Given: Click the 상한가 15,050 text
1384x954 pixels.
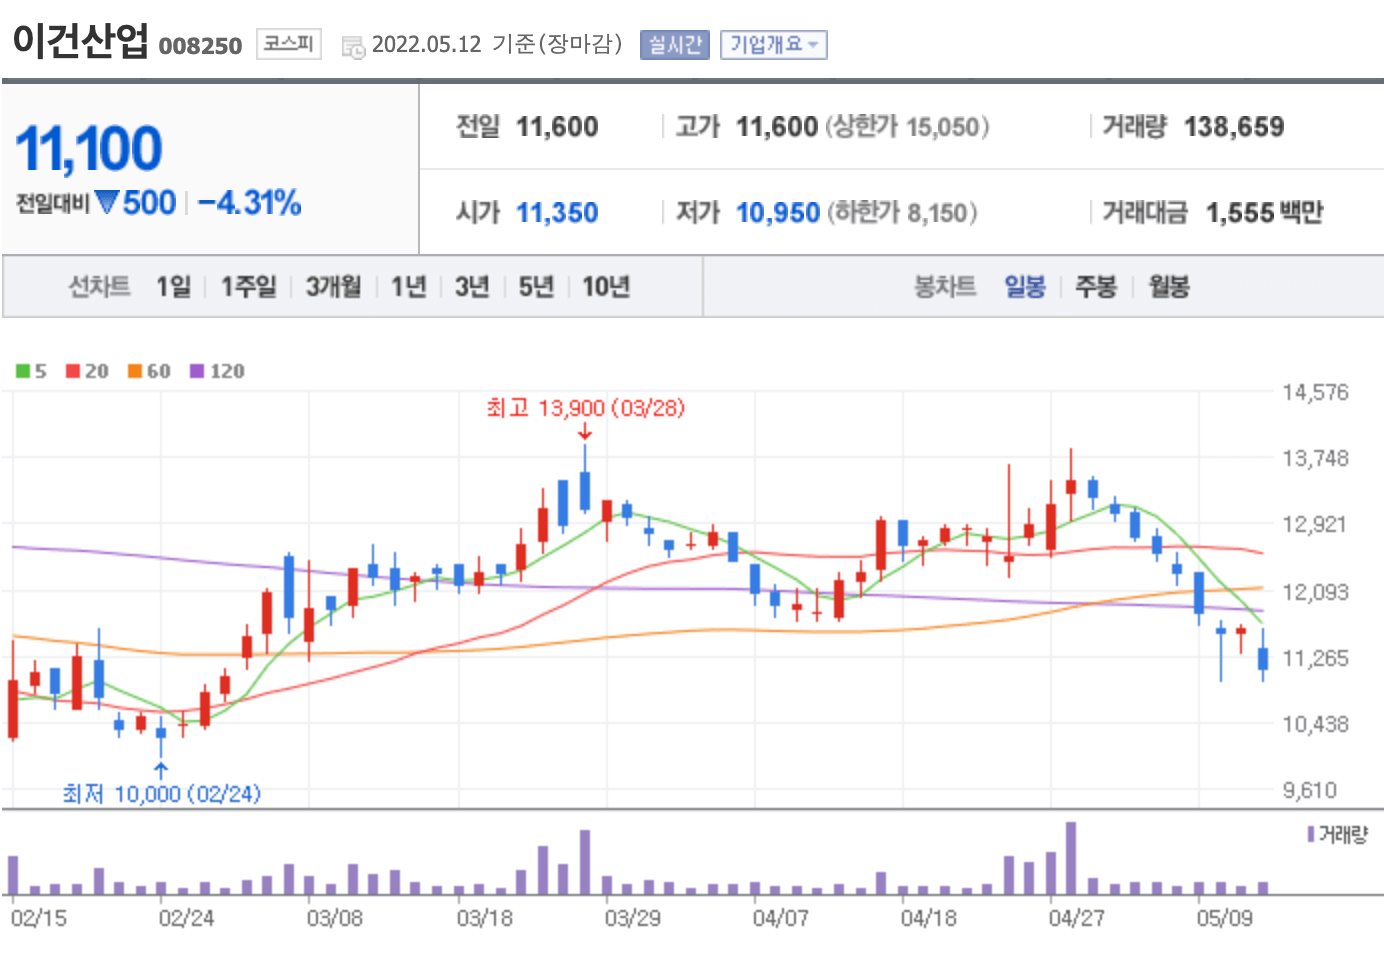Looking at the screenshot, I should (x=907, y=127).
